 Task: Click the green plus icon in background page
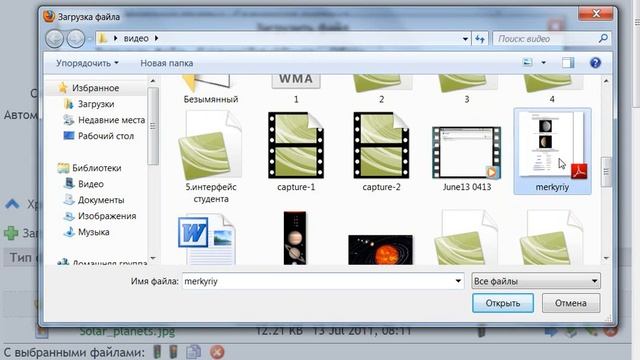(11, 233)
